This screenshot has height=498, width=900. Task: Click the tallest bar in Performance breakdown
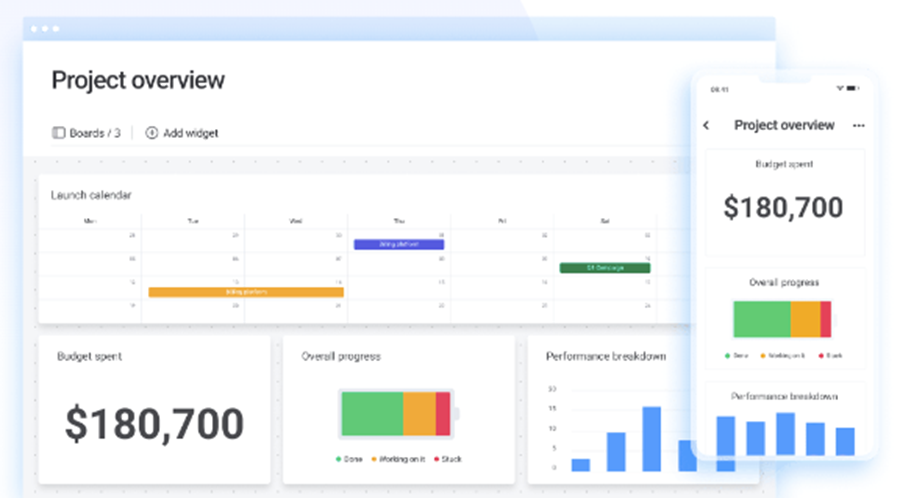coord(651,438)
